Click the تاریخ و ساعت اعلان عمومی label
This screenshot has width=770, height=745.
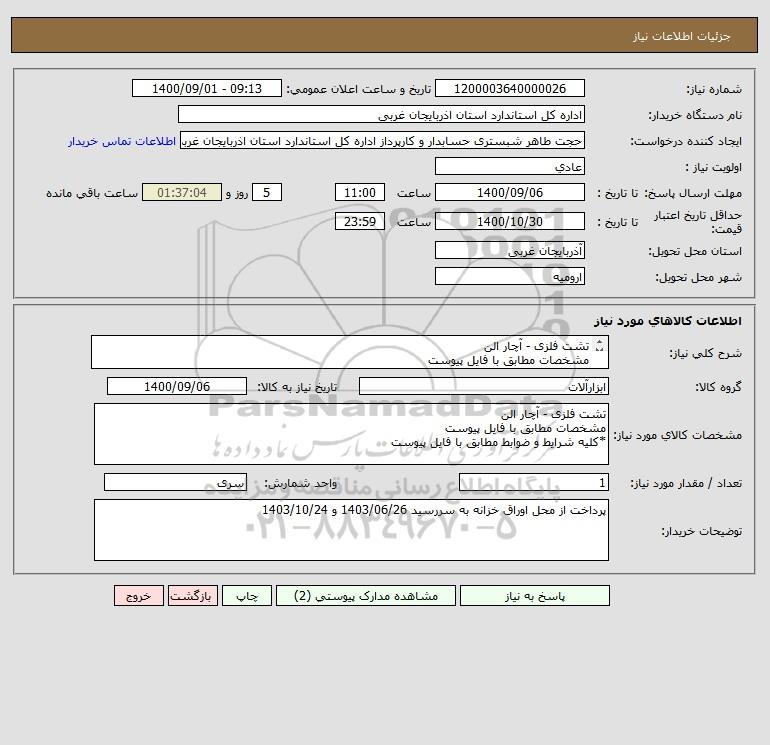pyautogui.click(x=359, y=89)
